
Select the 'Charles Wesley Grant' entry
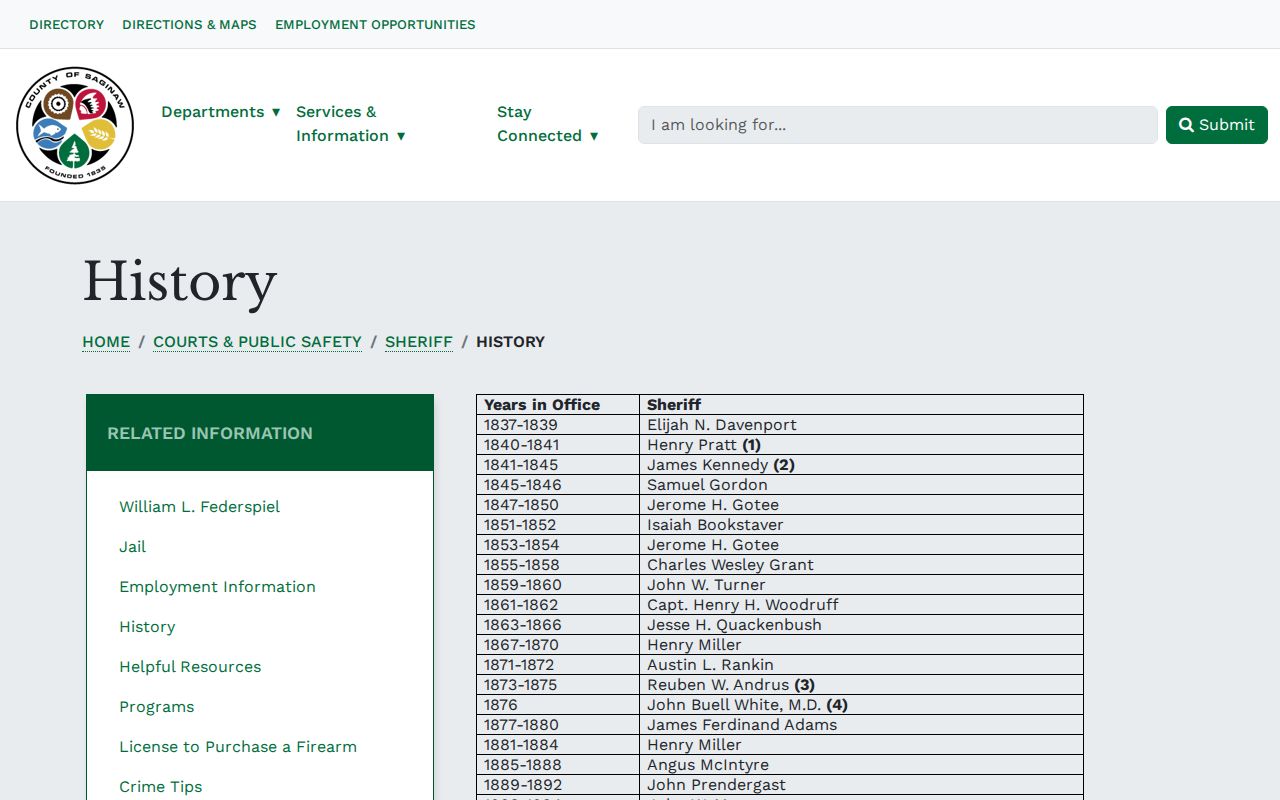(861, 565)
